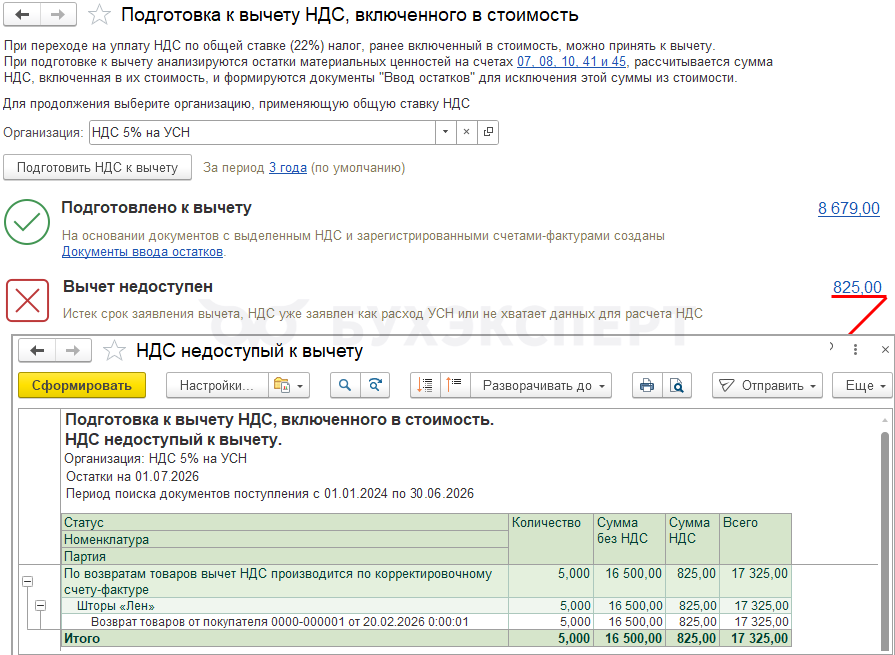Click the green checkmark Подготовлено к вычету icon
This screenshot has width=895, height=655.
pyautogui.click(x=27, y=222)
